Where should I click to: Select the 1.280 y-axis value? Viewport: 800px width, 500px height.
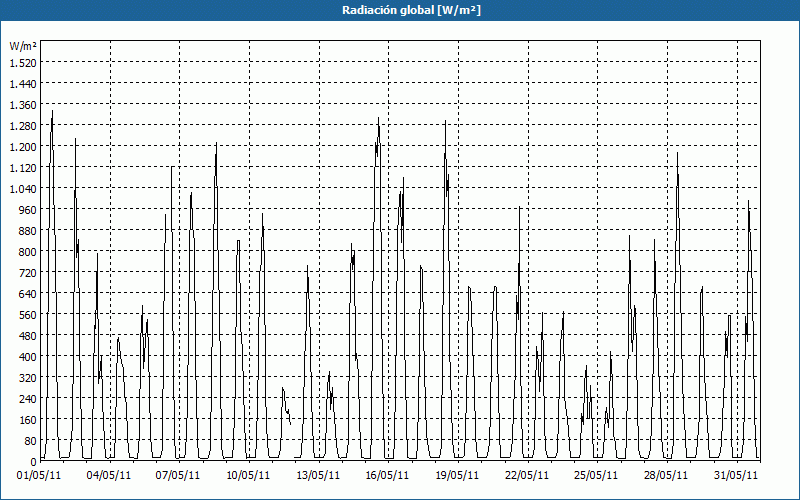pos(23,126)
